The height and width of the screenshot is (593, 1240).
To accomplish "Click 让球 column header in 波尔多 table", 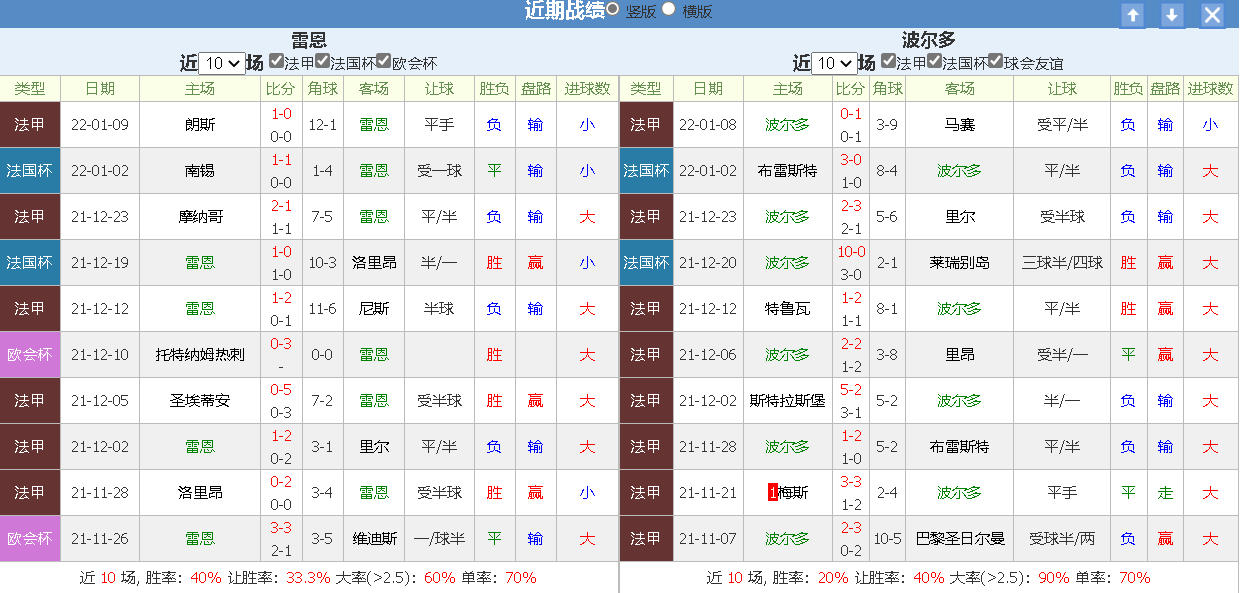I will (1062, 89).
